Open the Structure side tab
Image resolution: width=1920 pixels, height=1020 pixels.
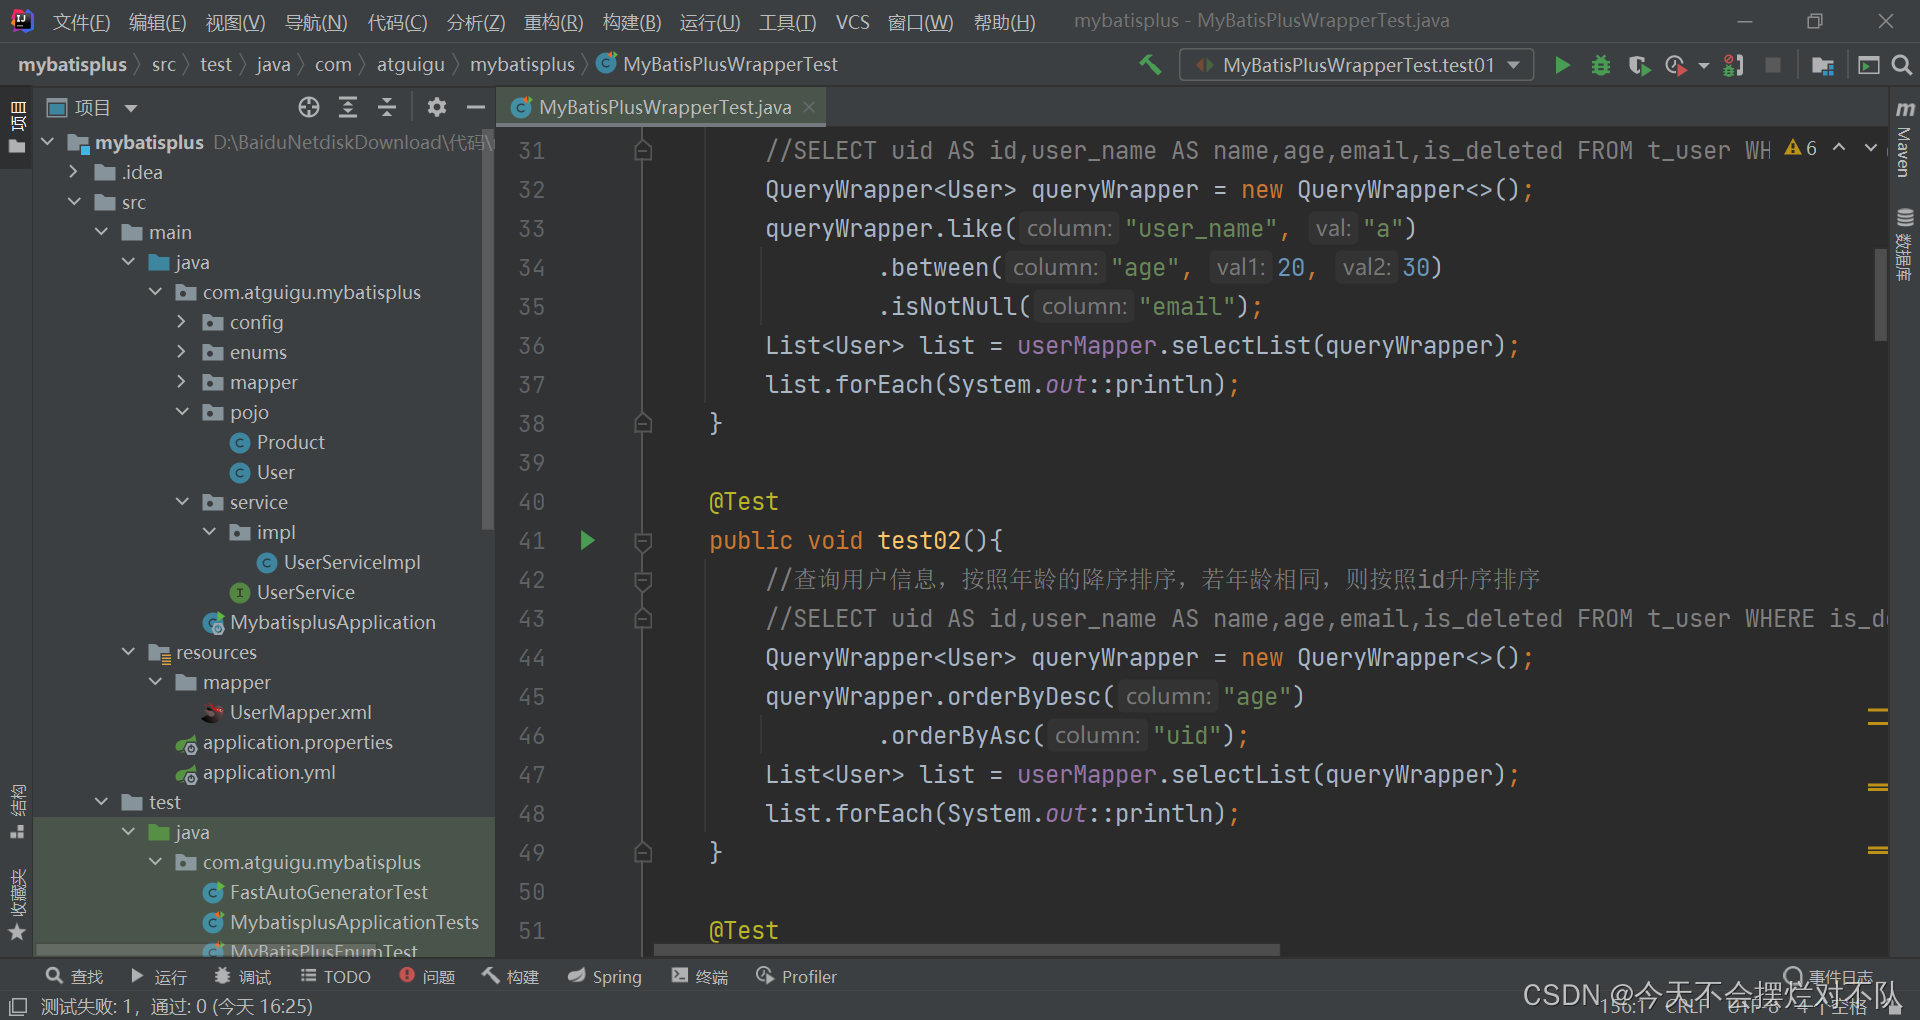(17, 812)
